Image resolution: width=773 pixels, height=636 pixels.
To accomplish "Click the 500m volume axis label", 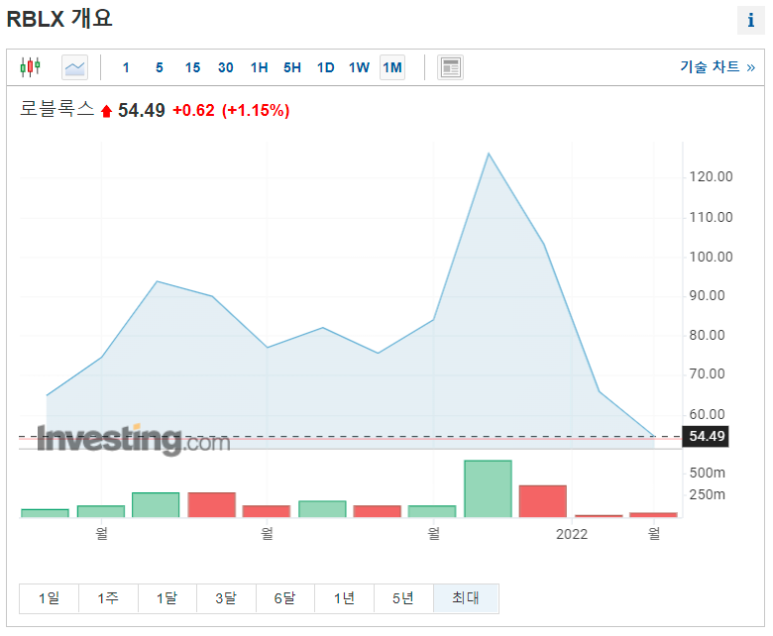I will [x=707, y=473].
